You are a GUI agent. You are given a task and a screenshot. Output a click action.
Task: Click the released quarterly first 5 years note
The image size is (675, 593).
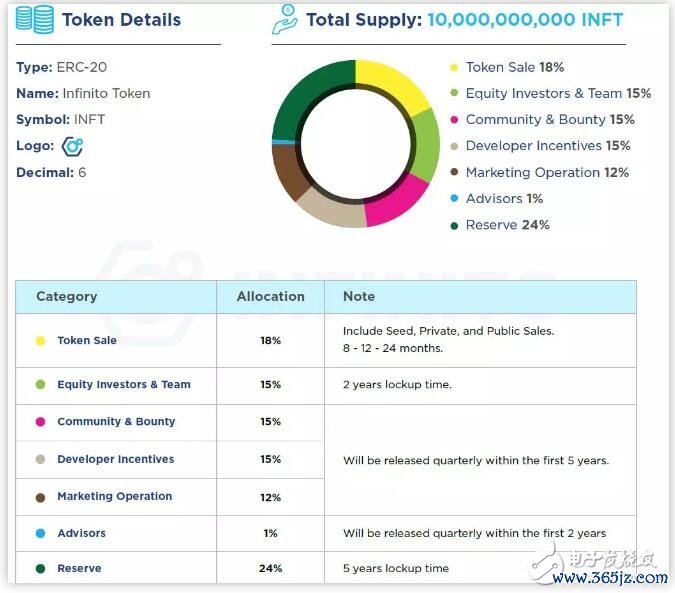click(x=476, y=460)
